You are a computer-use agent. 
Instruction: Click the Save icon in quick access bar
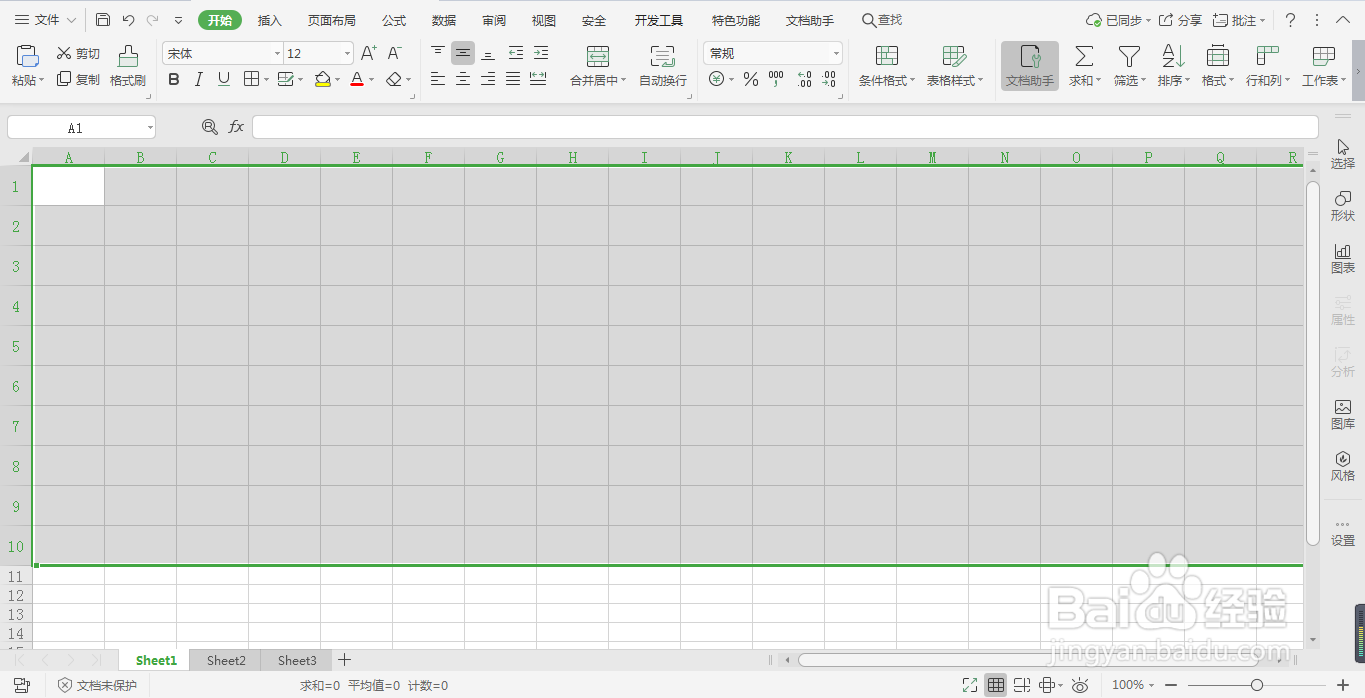pyautogui.click(x=103, y=20)
